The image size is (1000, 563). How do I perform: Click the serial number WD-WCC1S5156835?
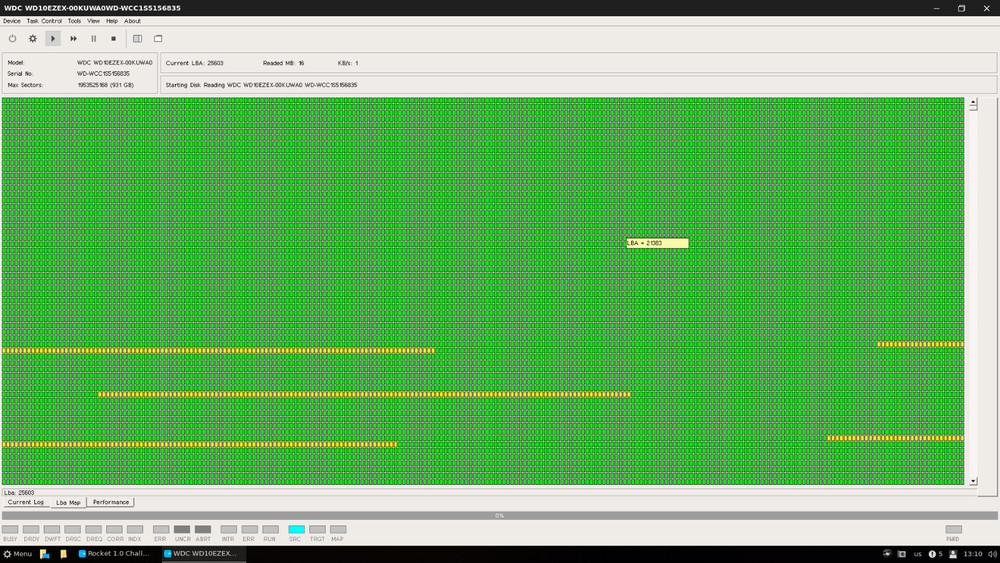coord(103,74)
